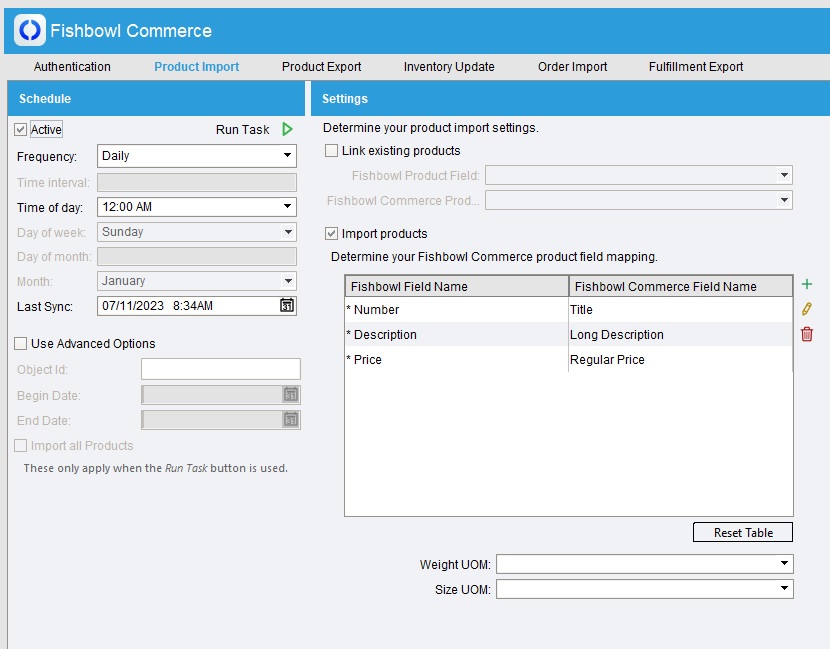Screen dimensions: 830x649
Task: Open the Last Sync calendar picker icon
Action: coord(287,305)
